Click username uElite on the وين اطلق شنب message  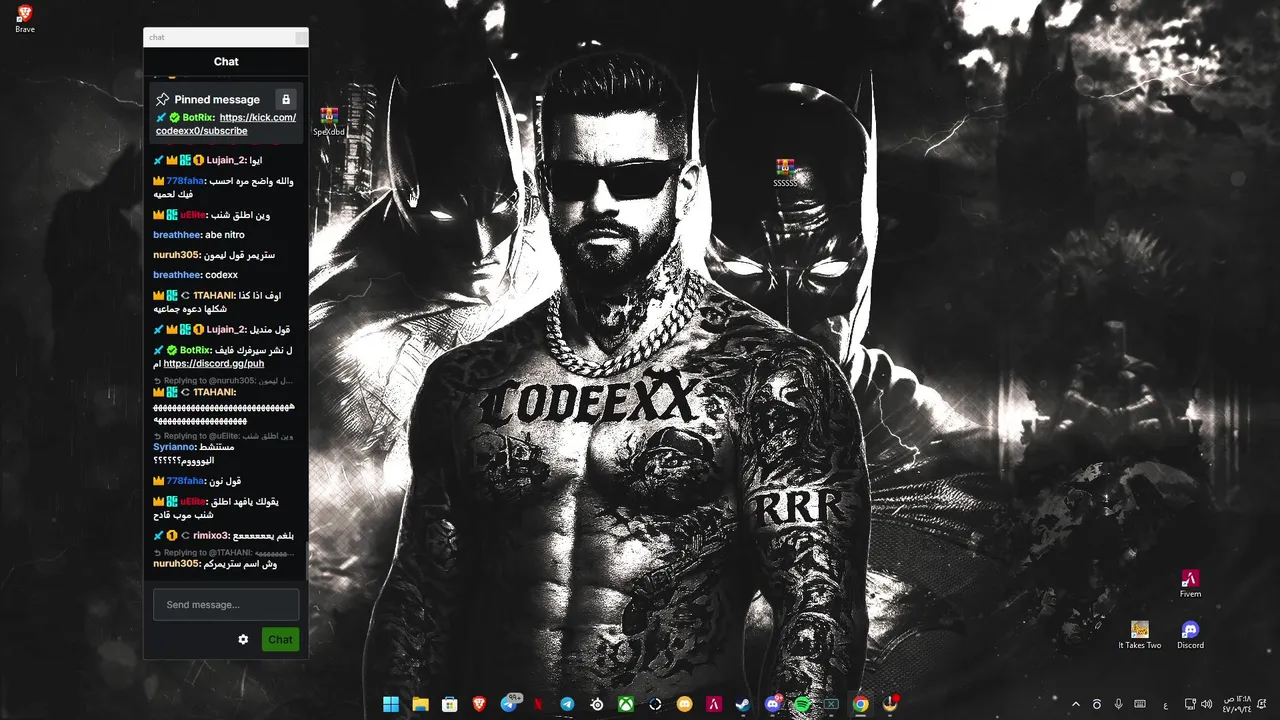[x=192, y=215]
